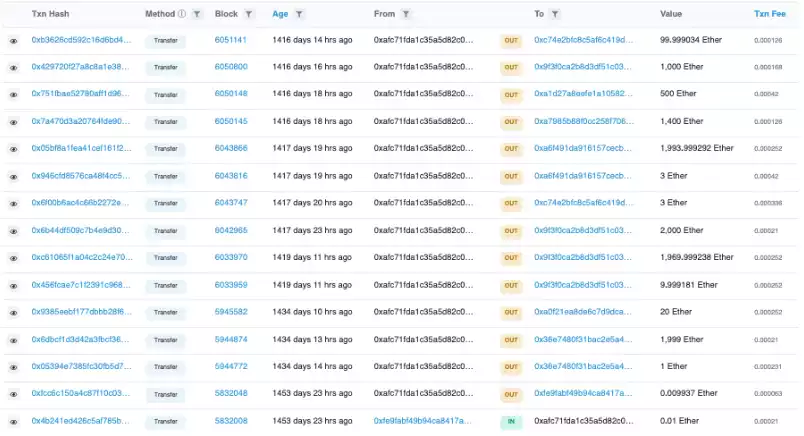This screenshot has height=436, width=804.
Task: Open the To column filter
Action: (555, 14)
